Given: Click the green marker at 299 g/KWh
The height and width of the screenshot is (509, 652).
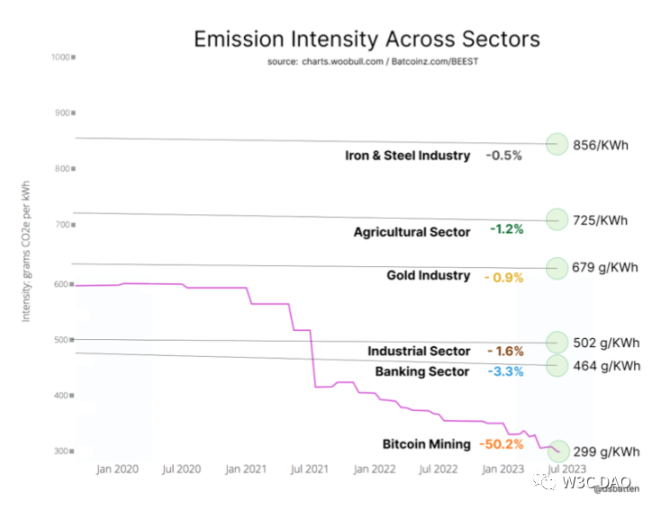Looking at the screenshot, I should coord(556,451).
